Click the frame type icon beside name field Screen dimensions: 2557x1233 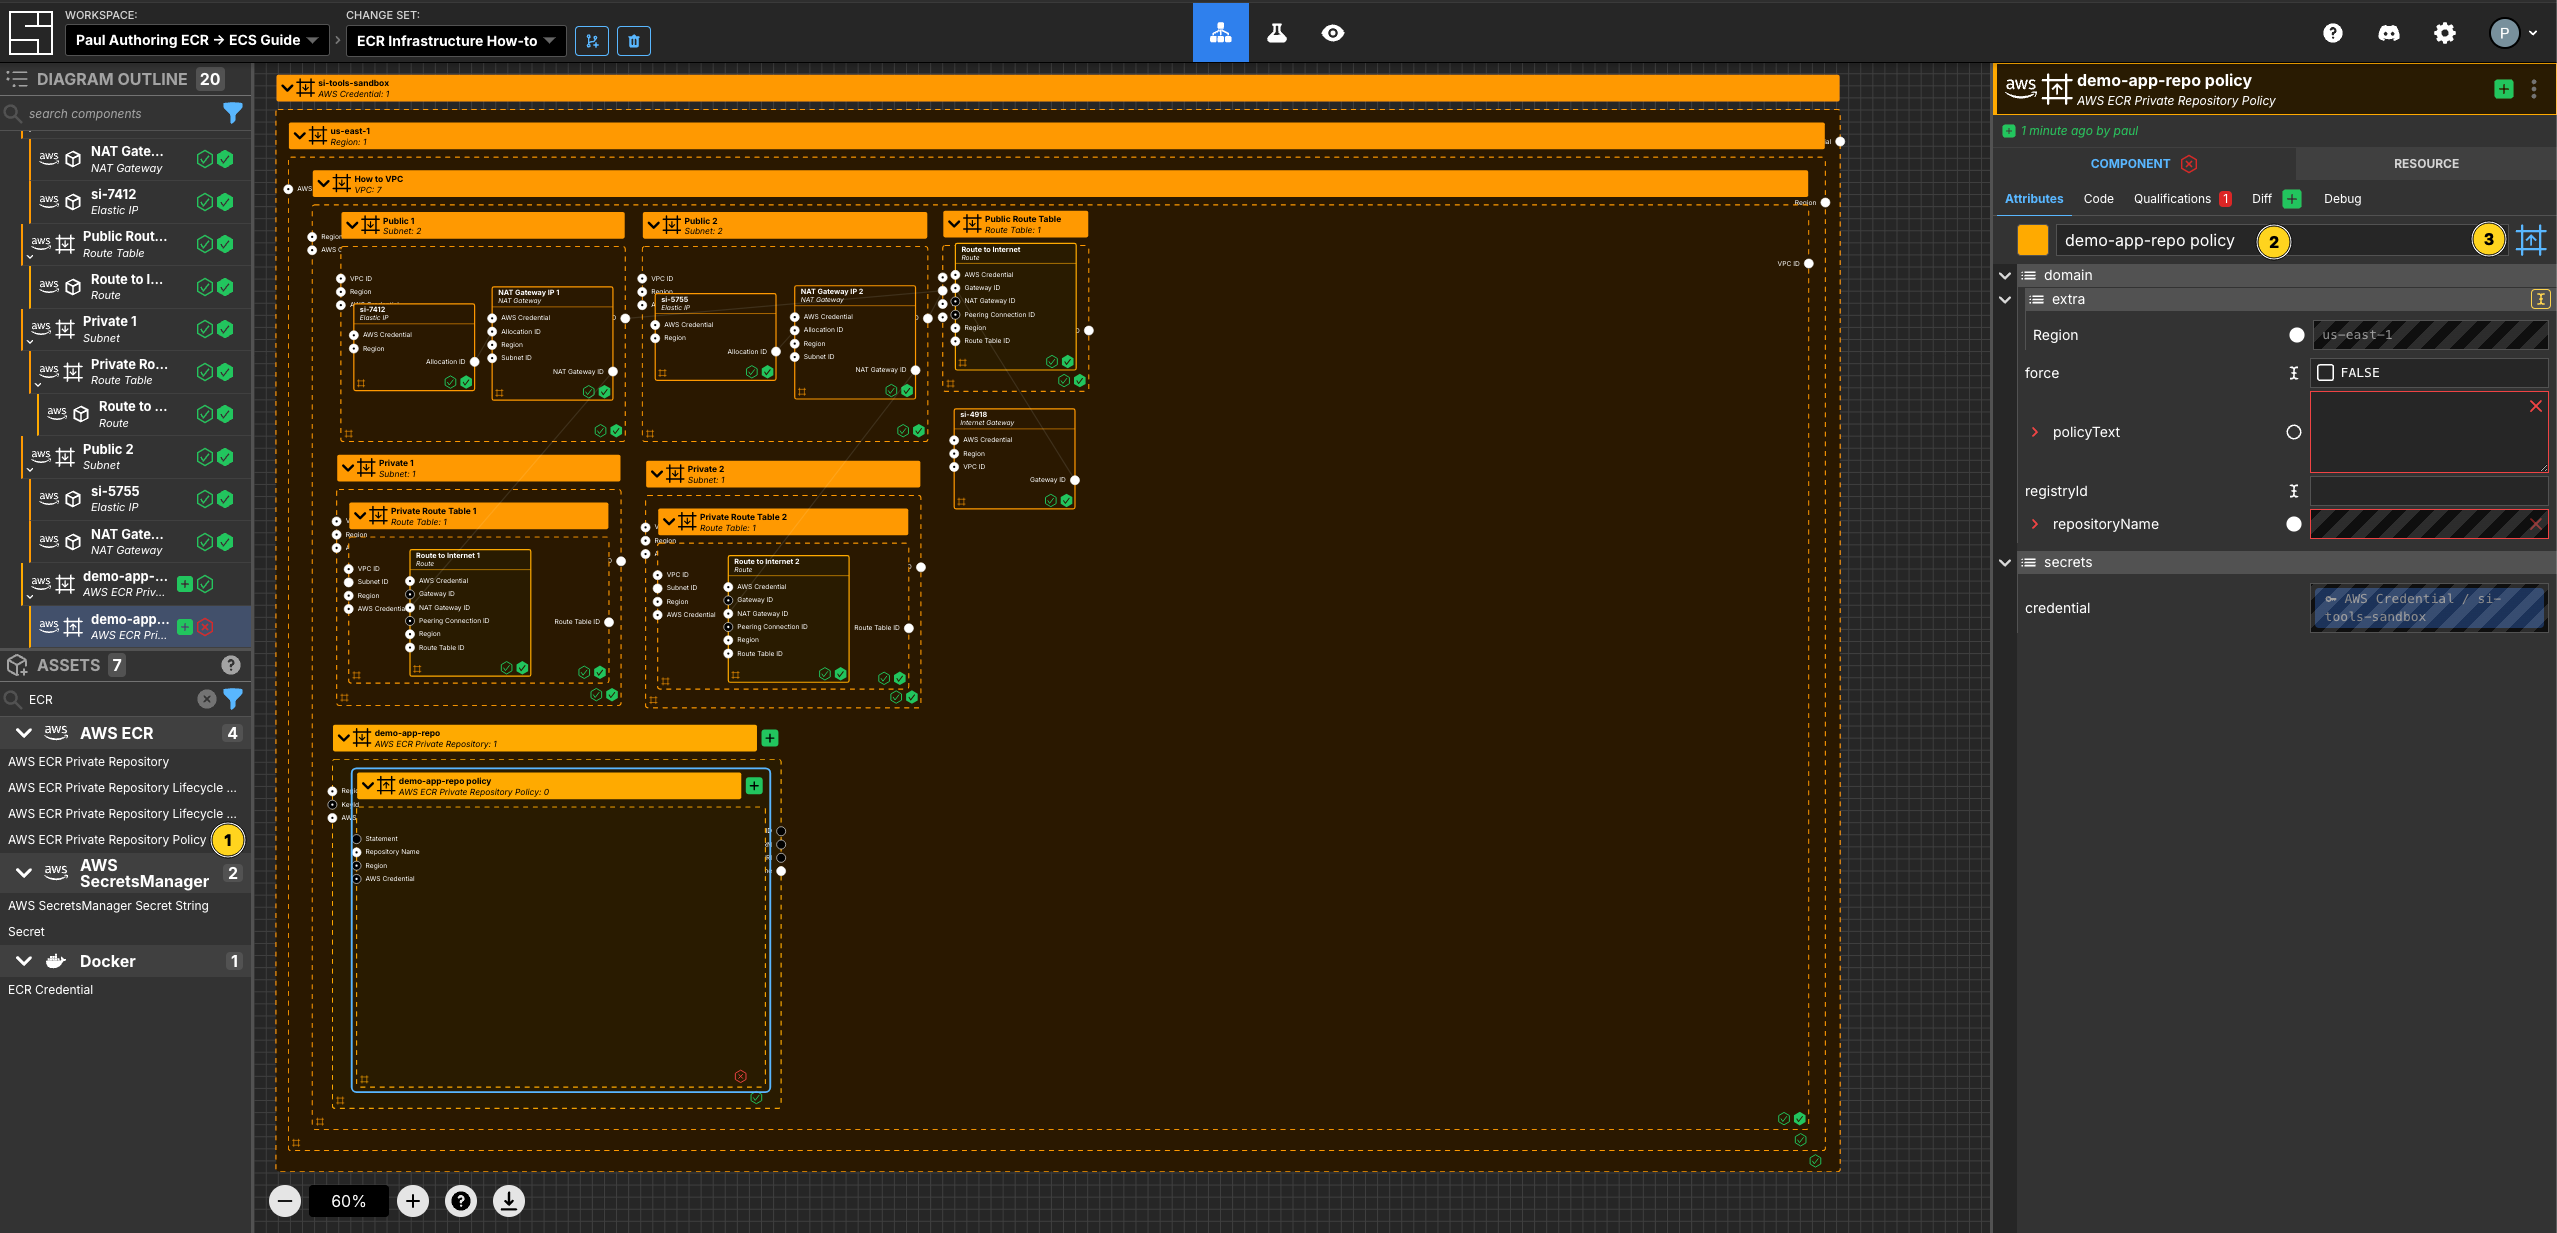coord(2531,240)
